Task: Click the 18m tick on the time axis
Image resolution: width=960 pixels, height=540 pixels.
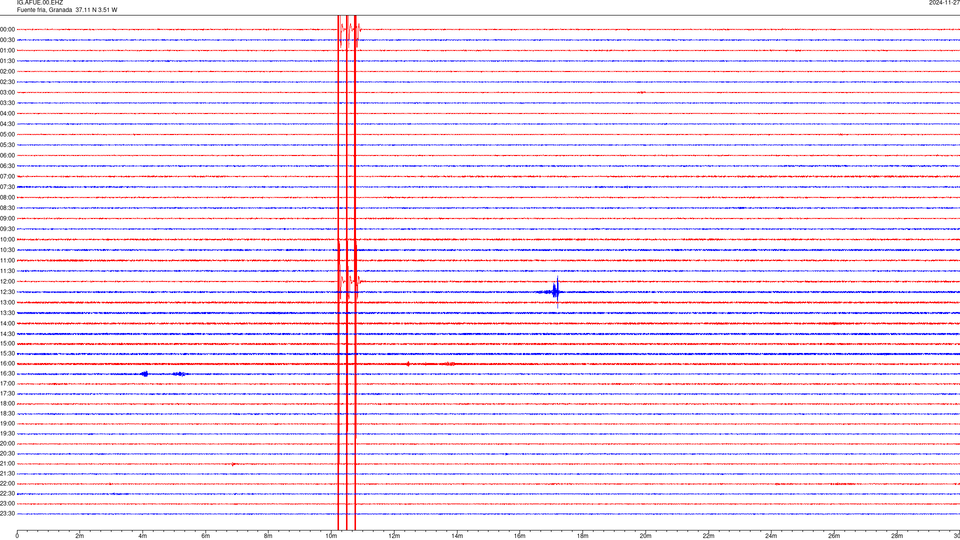Action: click(x=583, y=536)
